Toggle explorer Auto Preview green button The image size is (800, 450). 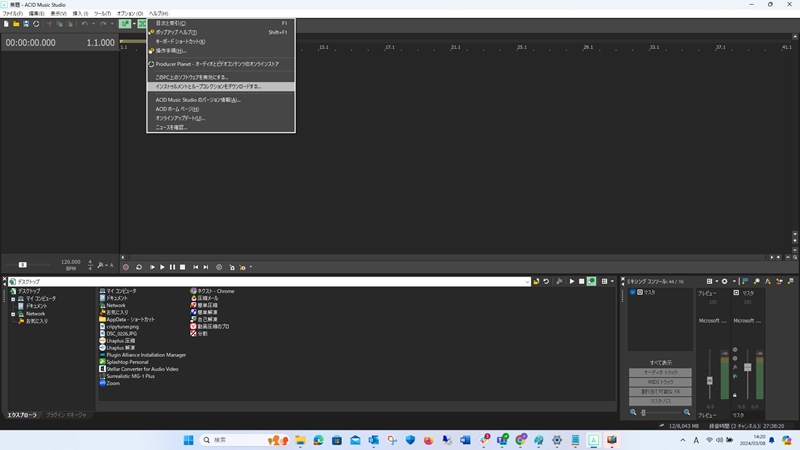591,282
